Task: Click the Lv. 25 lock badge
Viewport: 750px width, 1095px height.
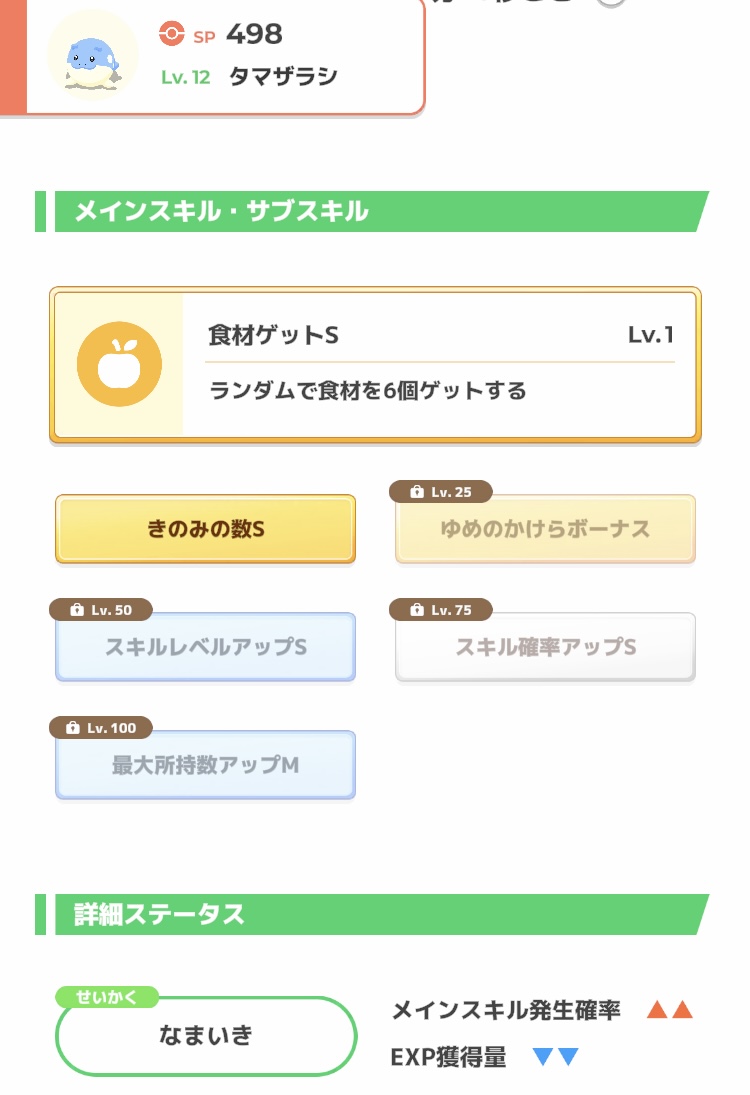Action: (441, 492)
